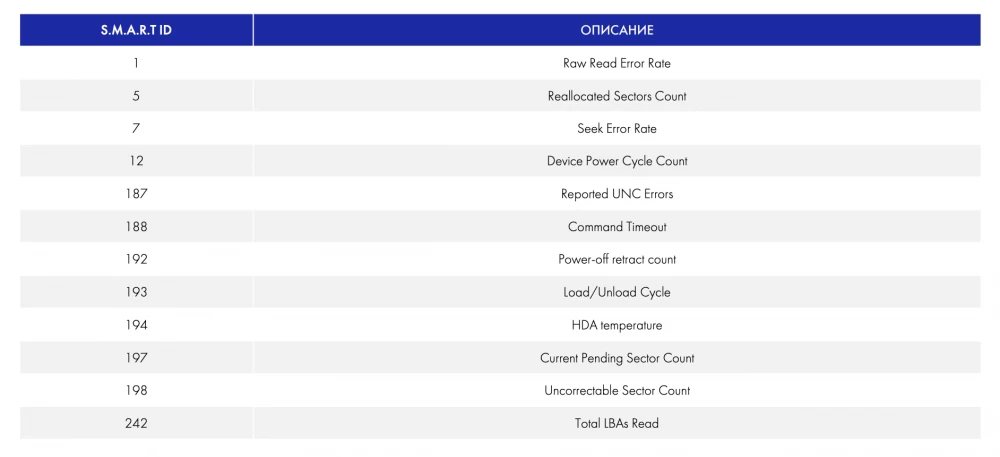Select the Raw Read Error Rate cell

[616, 63]
